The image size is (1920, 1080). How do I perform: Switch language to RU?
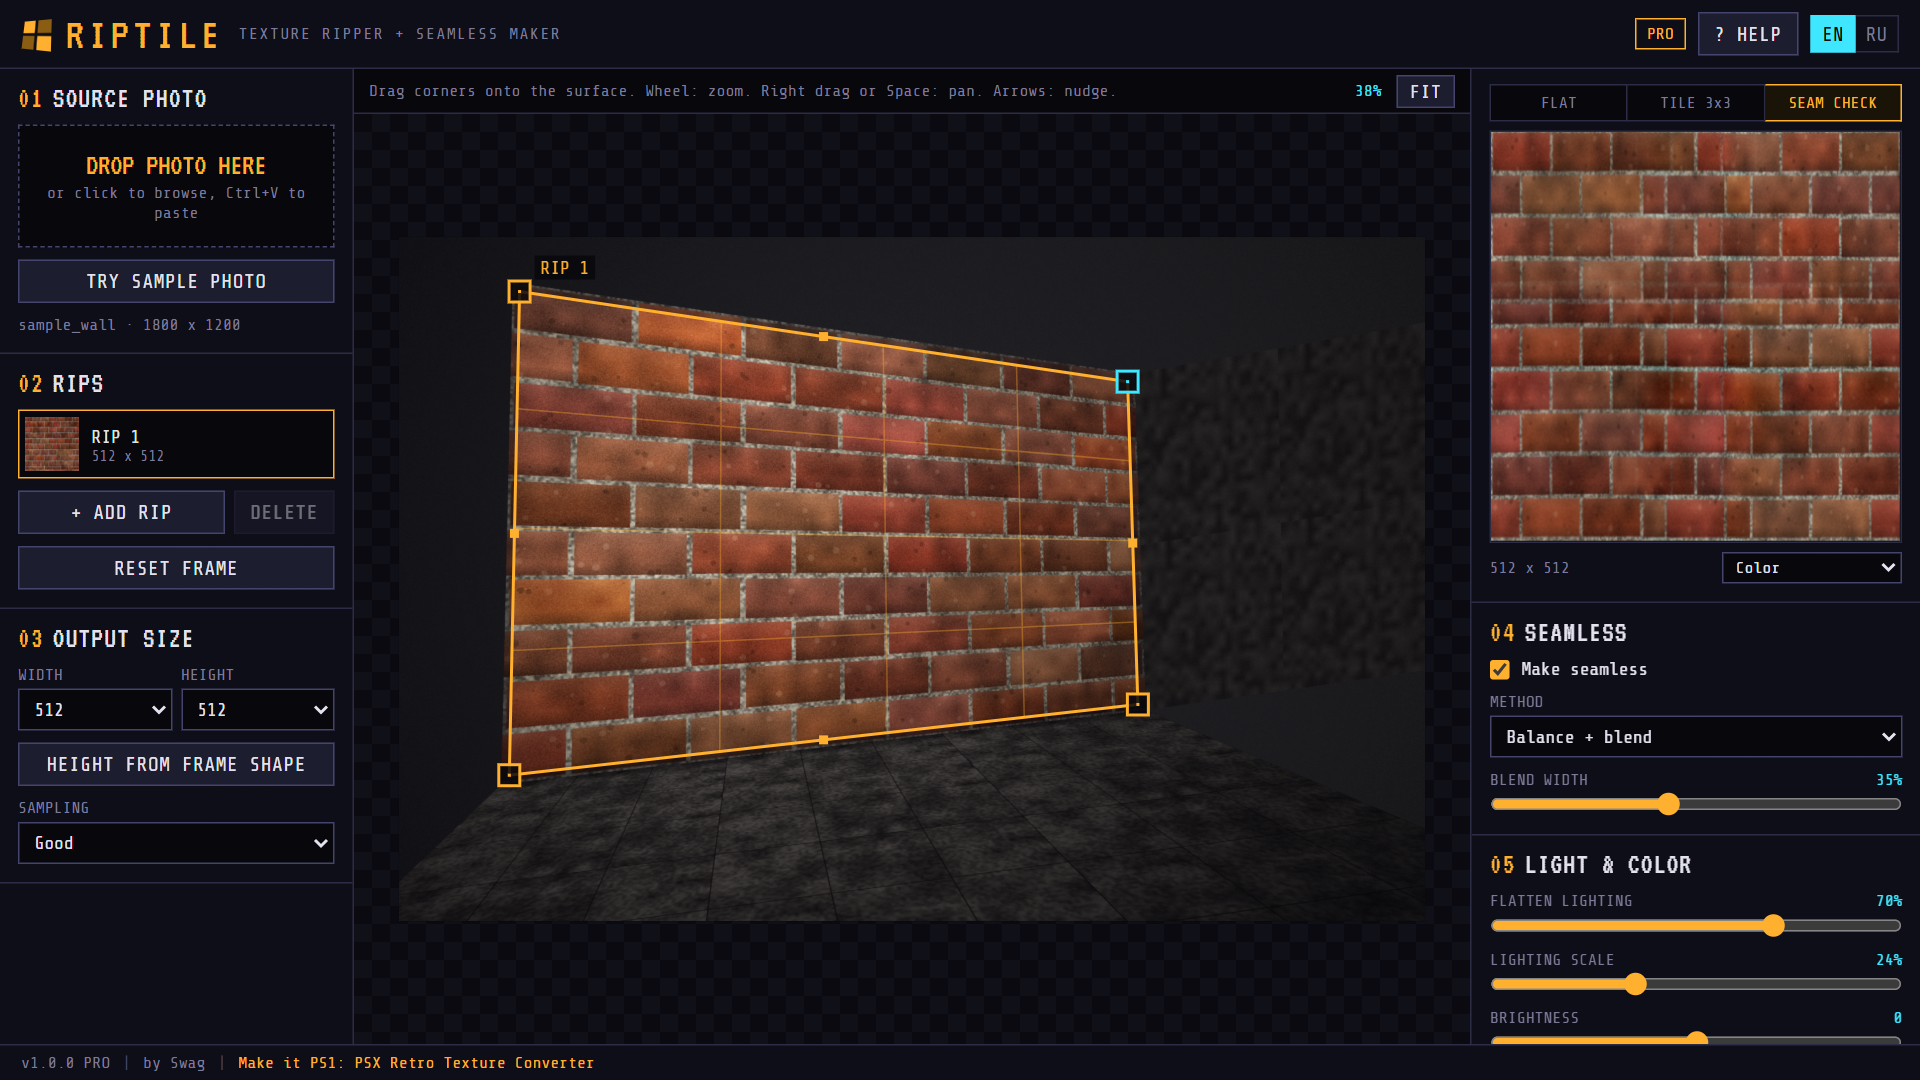[1876, 34]
